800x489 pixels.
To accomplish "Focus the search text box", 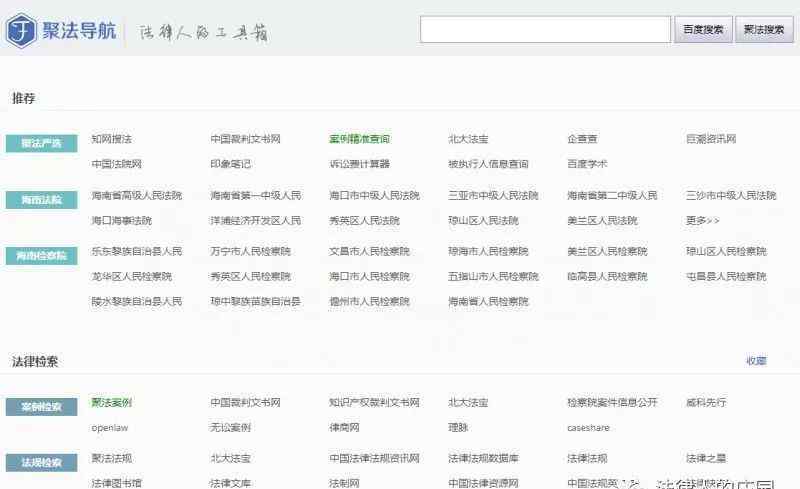I will point(545,30).
